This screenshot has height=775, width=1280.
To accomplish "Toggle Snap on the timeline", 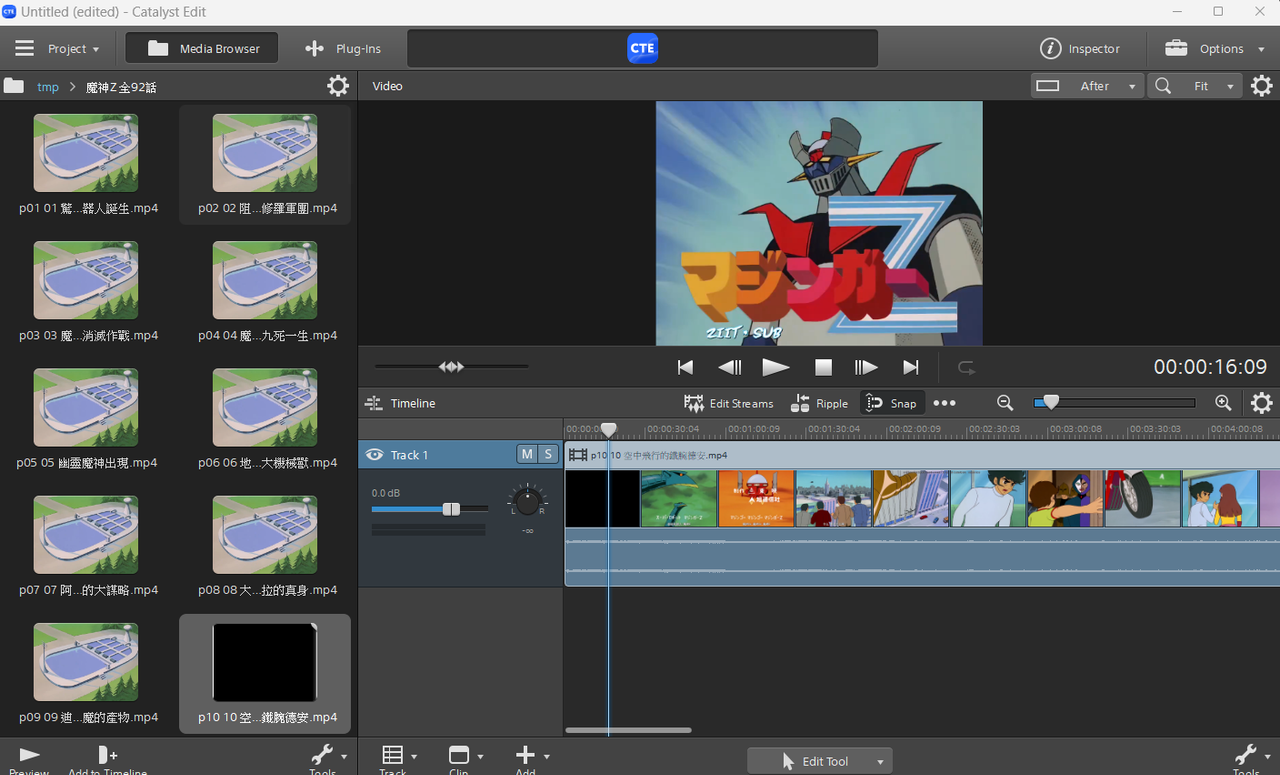I will (892, 403).
